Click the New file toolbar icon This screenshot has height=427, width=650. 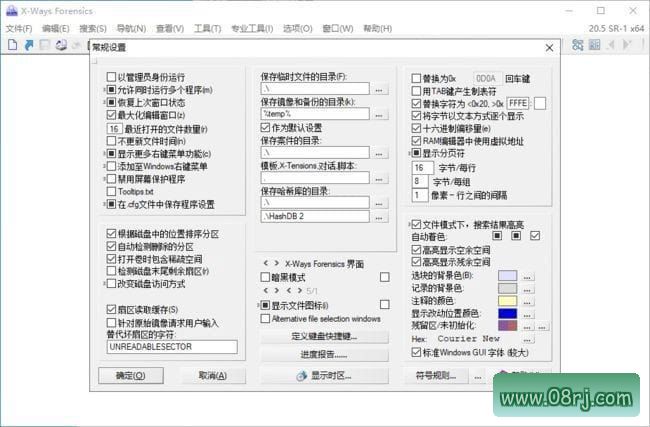(x=12, y=45)
